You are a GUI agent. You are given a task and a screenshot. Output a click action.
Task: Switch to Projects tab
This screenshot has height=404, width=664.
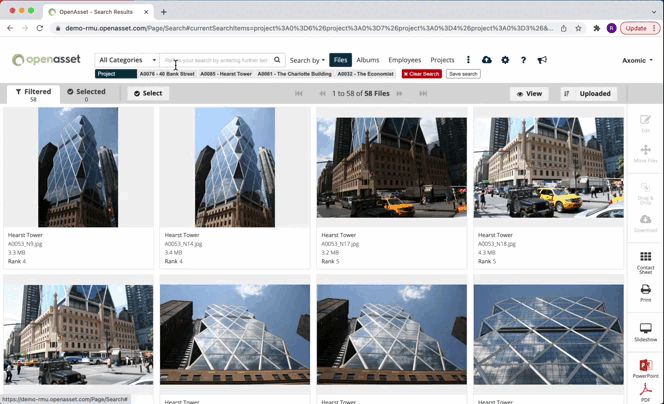(x=442, y=60)
